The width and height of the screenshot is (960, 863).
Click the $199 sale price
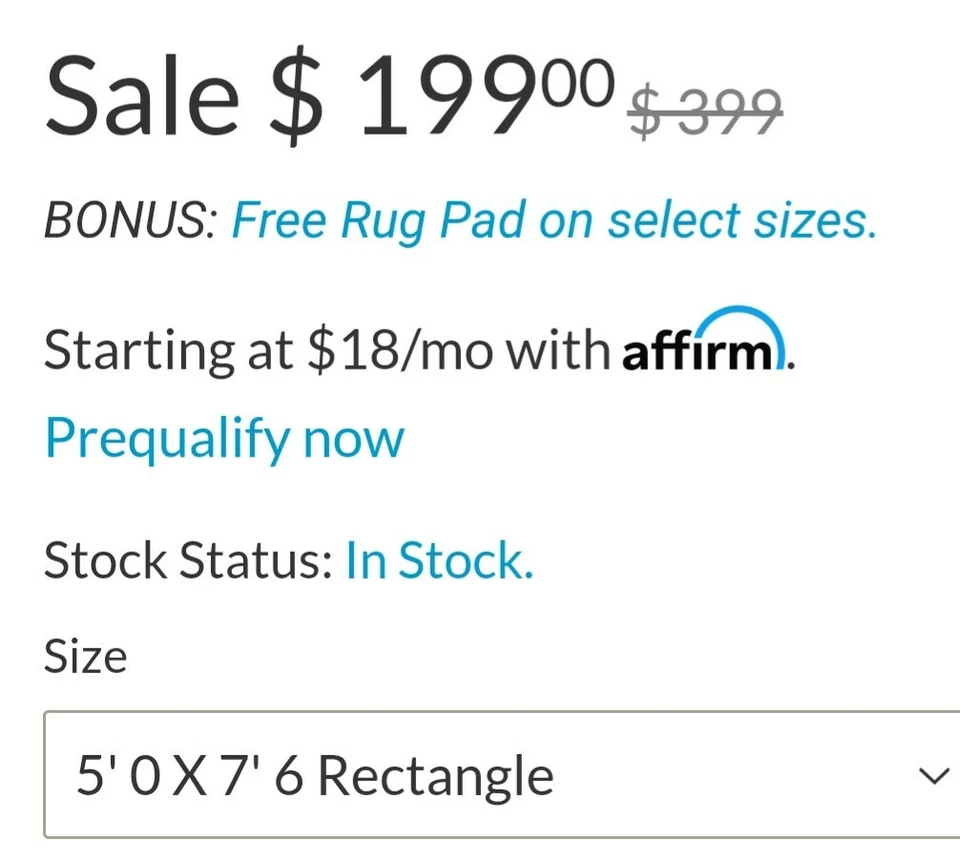point(440,98)
